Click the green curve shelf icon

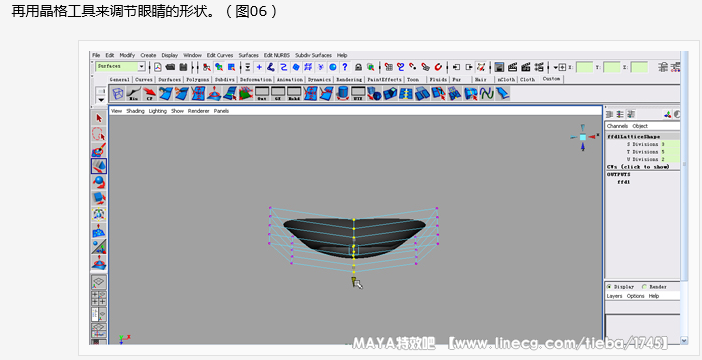(486, 94)
